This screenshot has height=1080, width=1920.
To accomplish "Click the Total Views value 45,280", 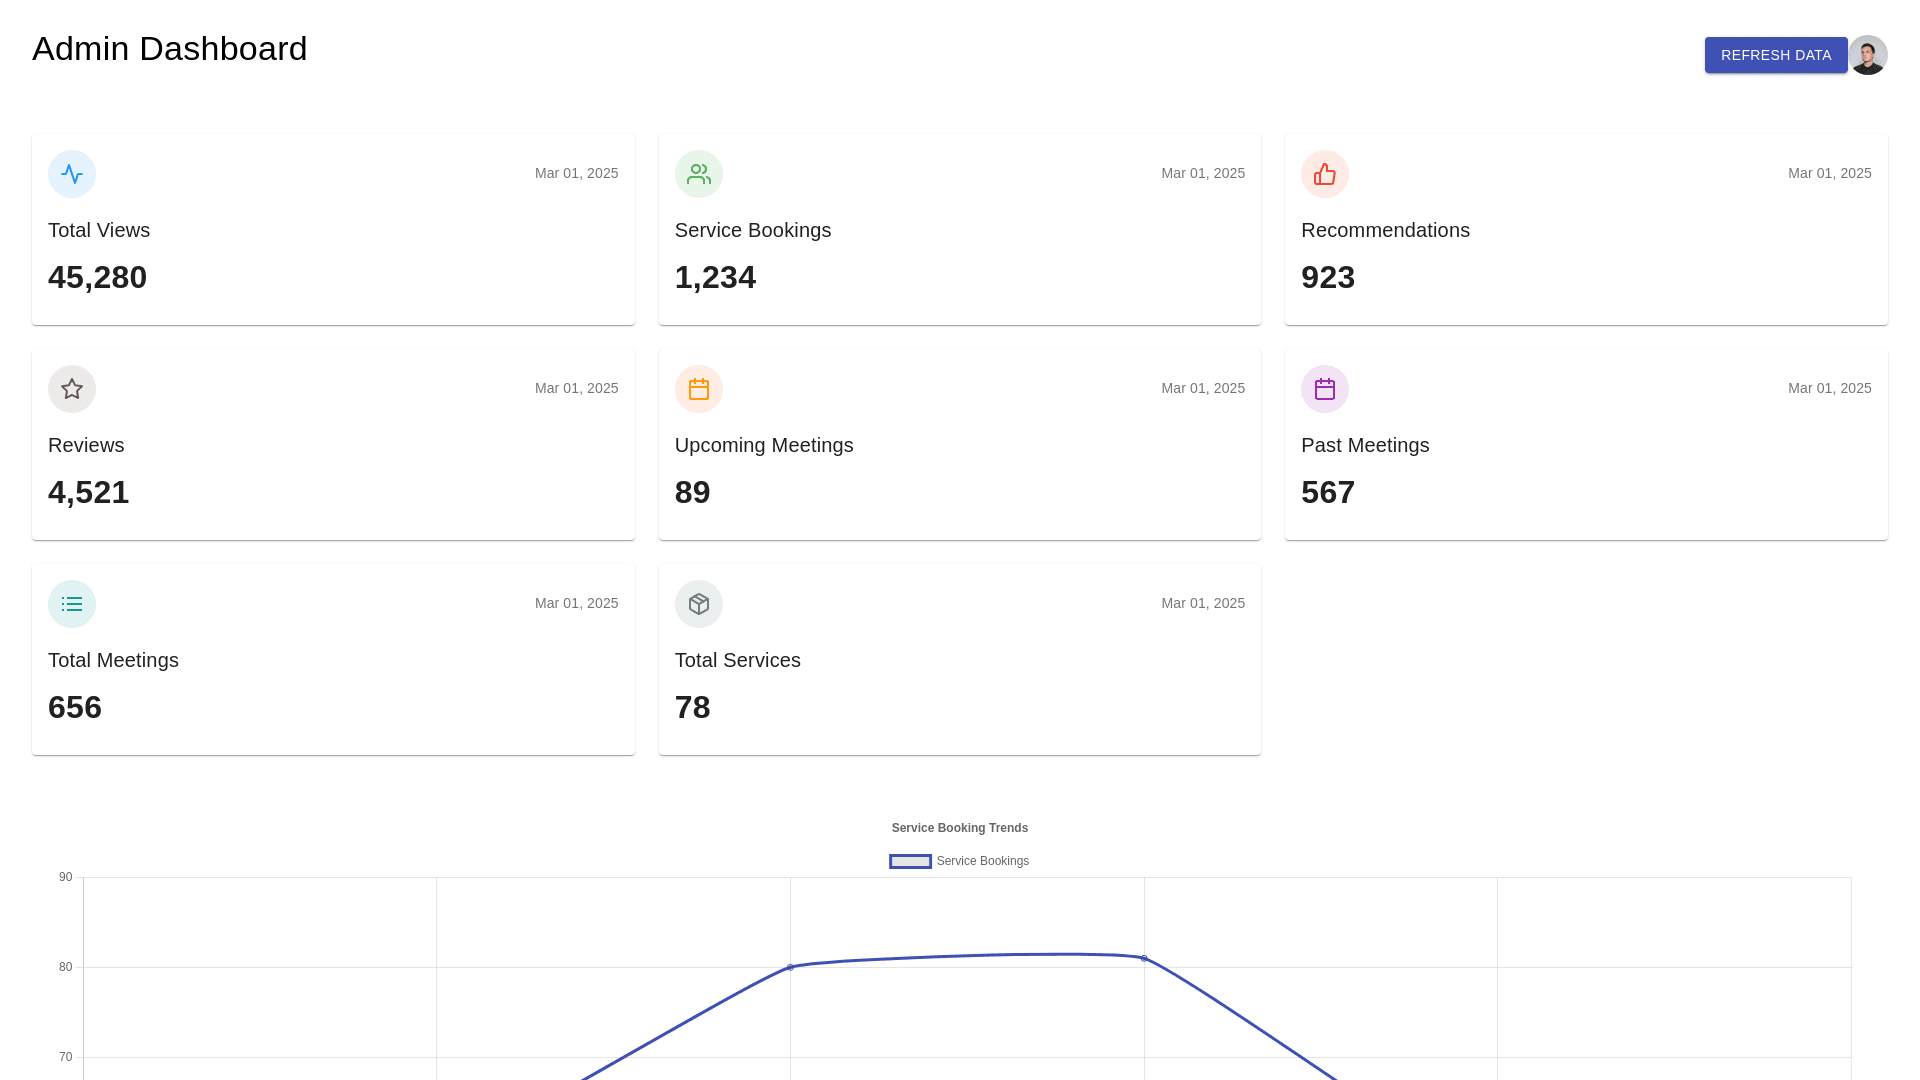I will tap(97, 277).
